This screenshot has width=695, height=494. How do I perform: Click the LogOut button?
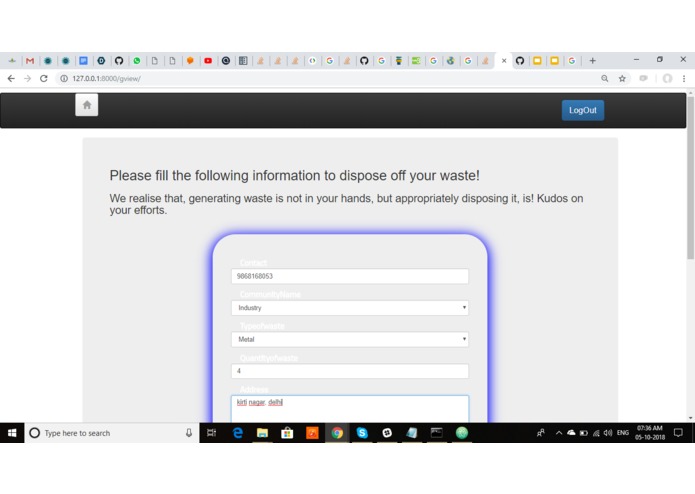582,110
